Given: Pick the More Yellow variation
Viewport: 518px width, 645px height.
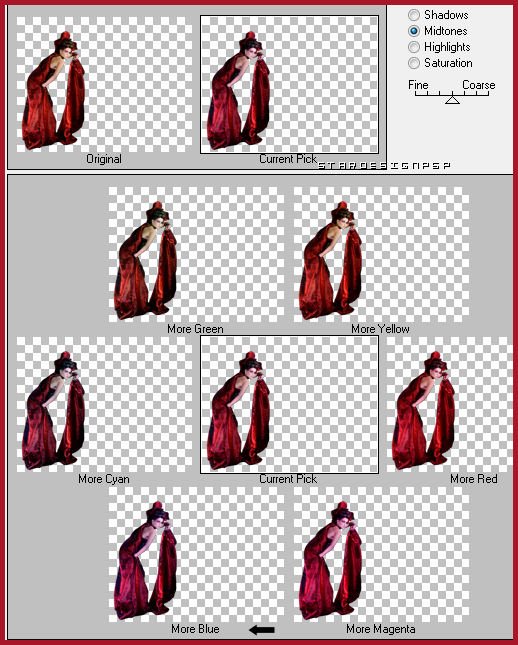Looking at the screenshot, I should (381, 254).
